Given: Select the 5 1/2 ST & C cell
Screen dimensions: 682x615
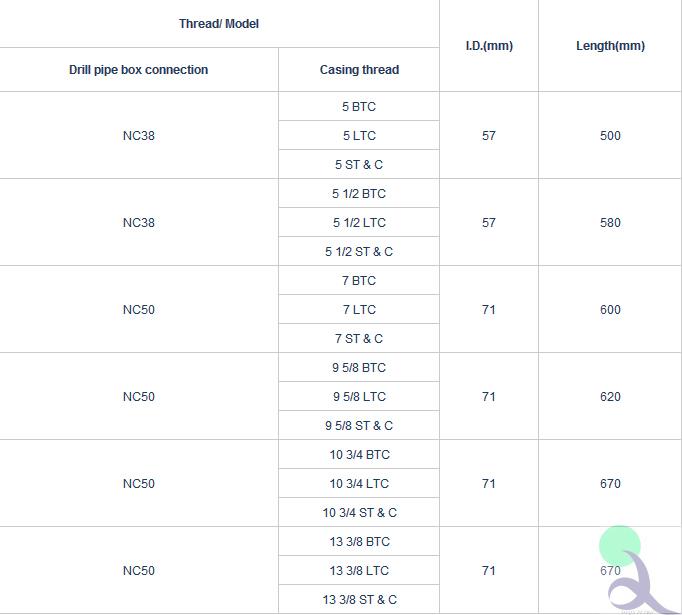Looking at the screenshot, I should (x=359, y=251).
